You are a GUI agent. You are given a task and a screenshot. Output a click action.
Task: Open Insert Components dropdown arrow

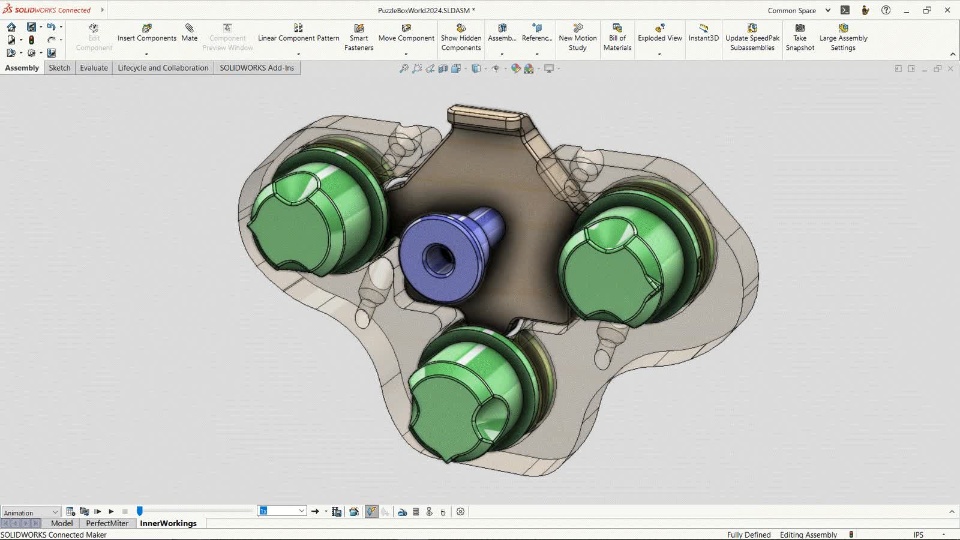[146, 54]
